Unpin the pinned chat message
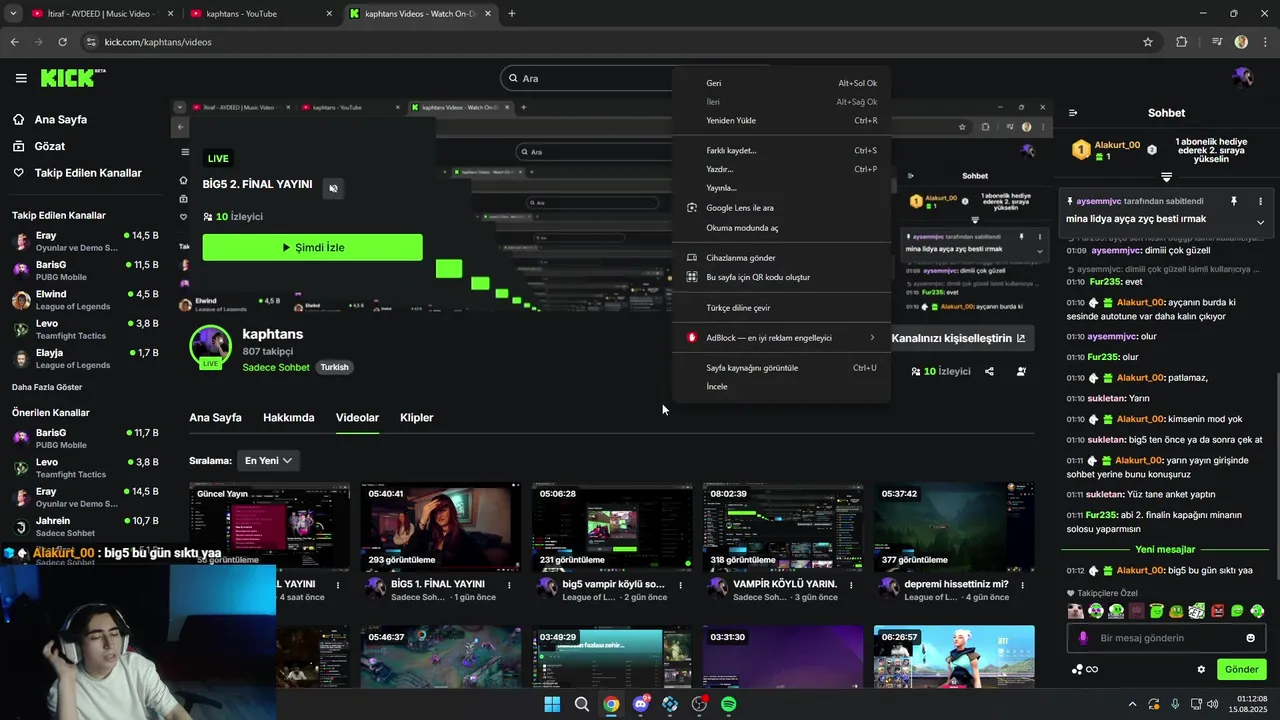Screen dimensions: 1280x720 click(1233, 201)
